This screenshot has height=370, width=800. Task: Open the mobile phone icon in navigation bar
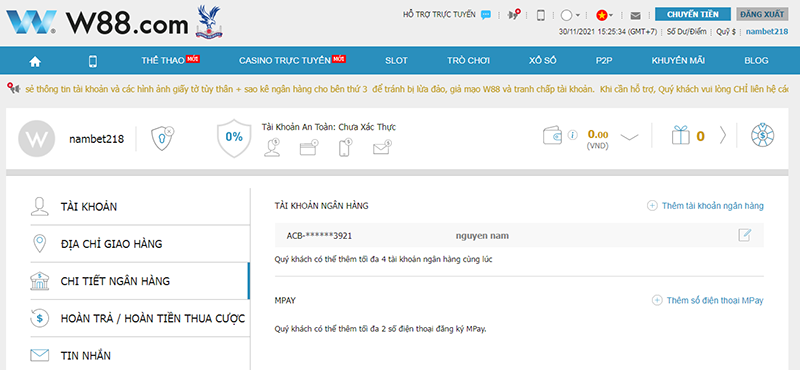[x=92, y=61]
